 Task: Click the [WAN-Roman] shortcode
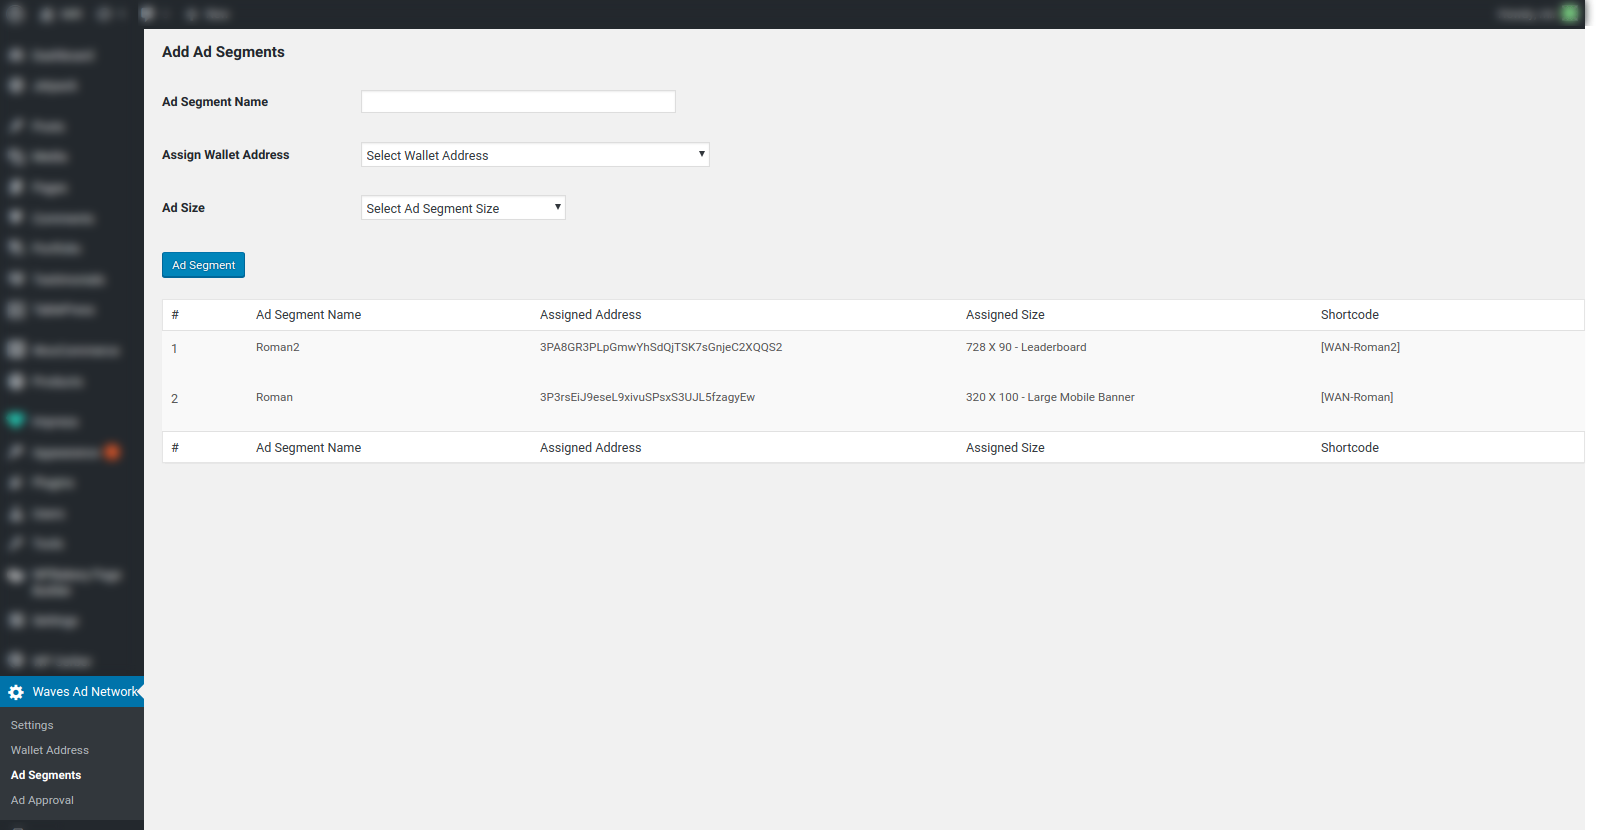[1357, 397]
